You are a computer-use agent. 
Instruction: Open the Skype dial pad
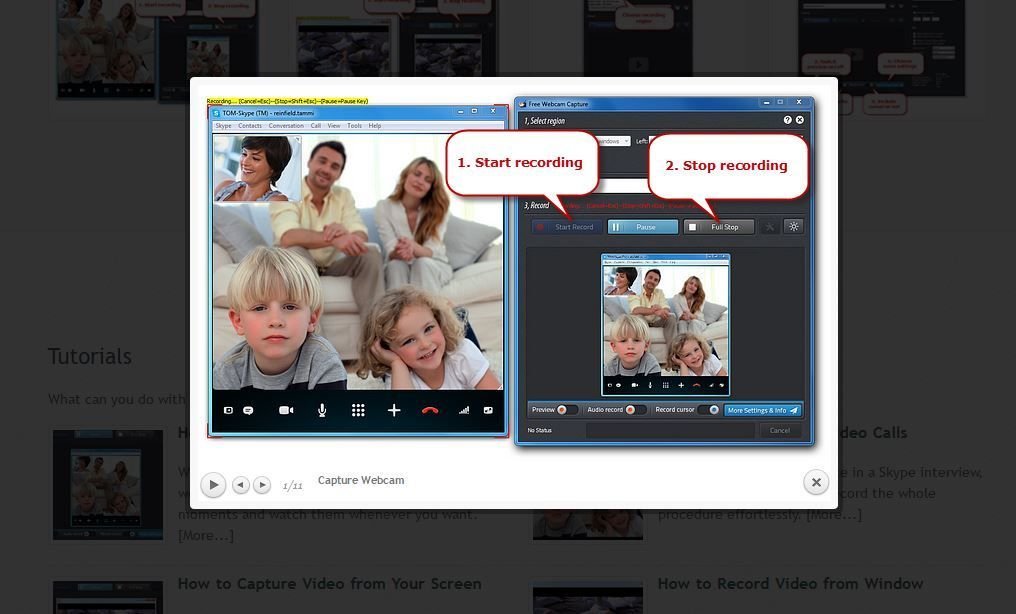[358, 410]
